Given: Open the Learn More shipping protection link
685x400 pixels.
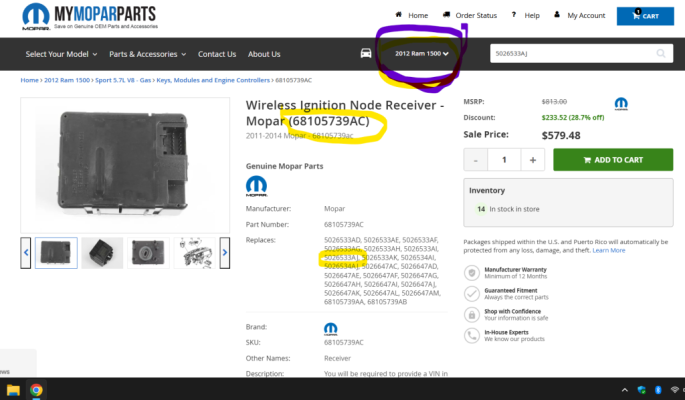Looking at the screenshot, I should pyautogui.click(x=609, y=250).
